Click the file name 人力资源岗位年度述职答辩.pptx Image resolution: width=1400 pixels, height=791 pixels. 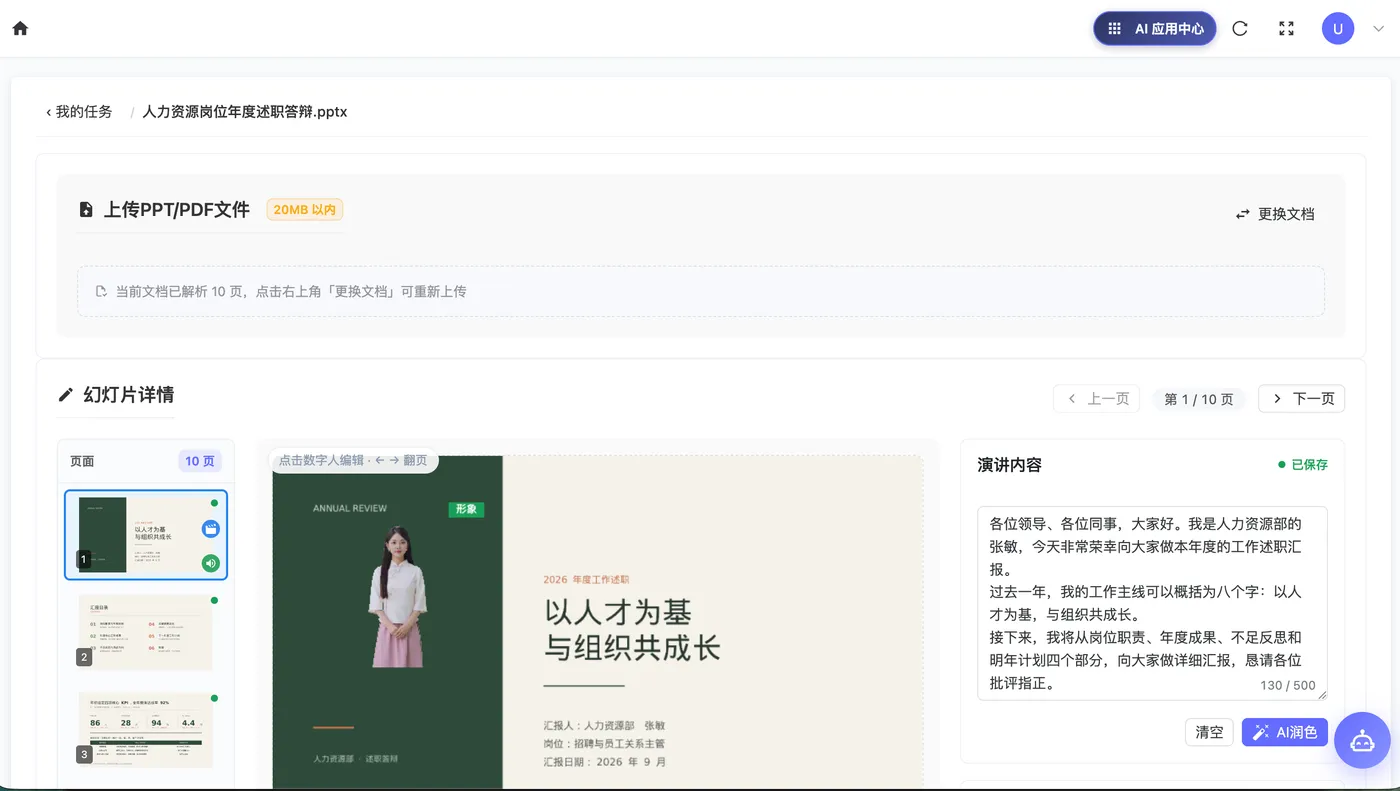point(245,112)
